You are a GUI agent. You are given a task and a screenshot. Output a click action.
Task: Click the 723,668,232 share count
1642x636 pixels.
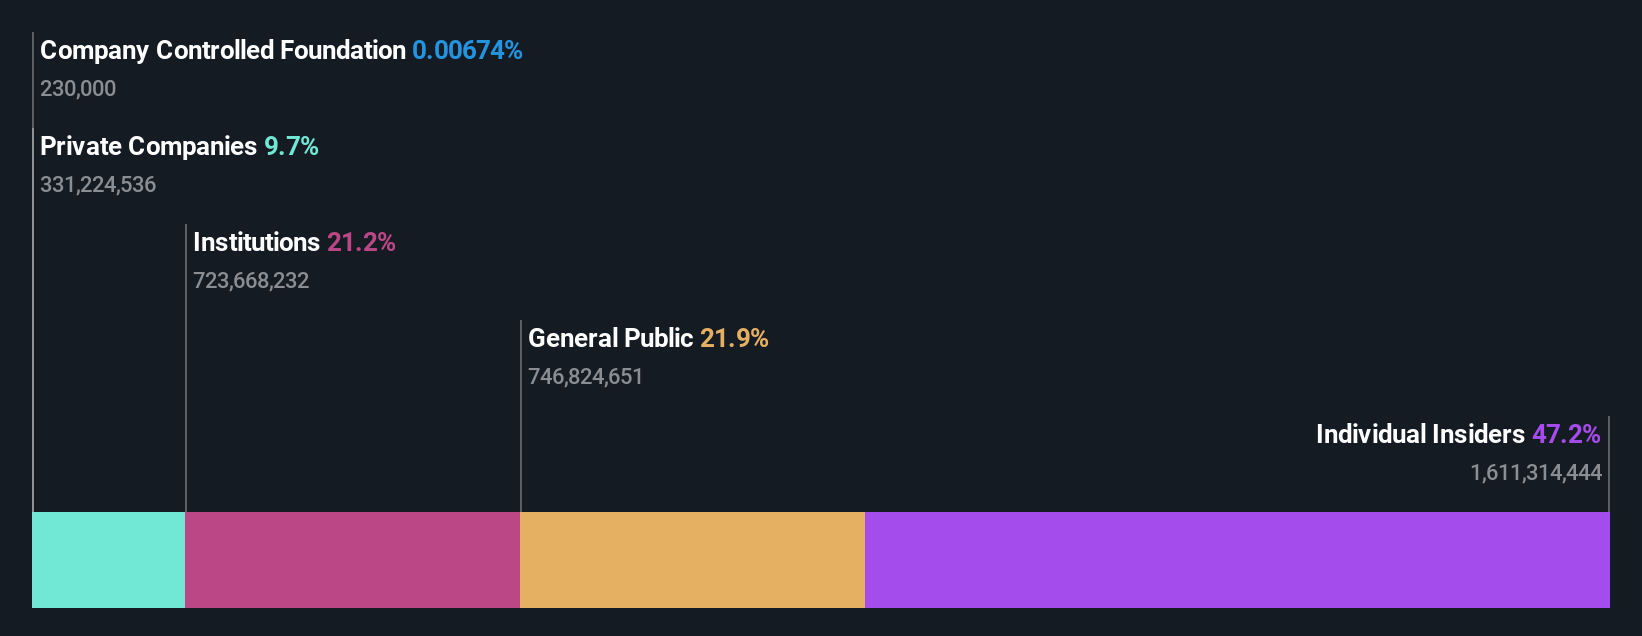pos(251,281)
